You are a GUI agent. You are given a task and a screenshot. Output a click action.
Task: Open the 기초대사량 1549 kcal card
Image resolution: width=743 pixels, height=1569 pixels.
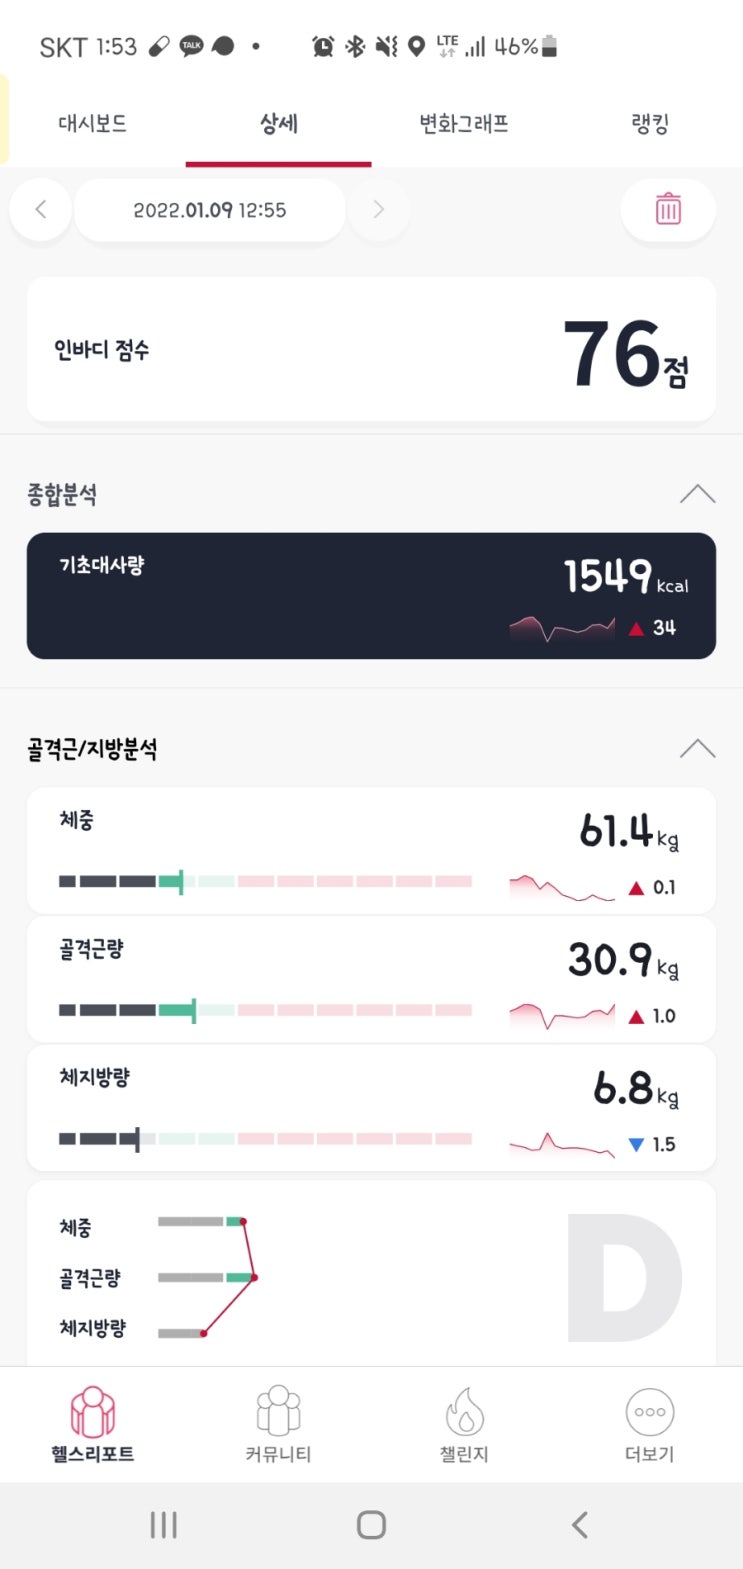(371, 596)
